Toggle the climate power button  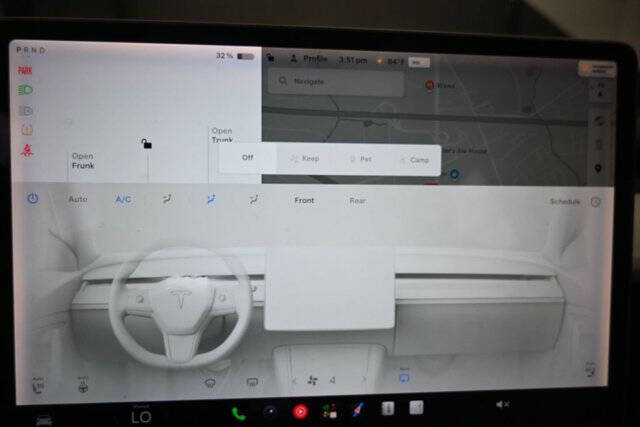coord(33,199)
